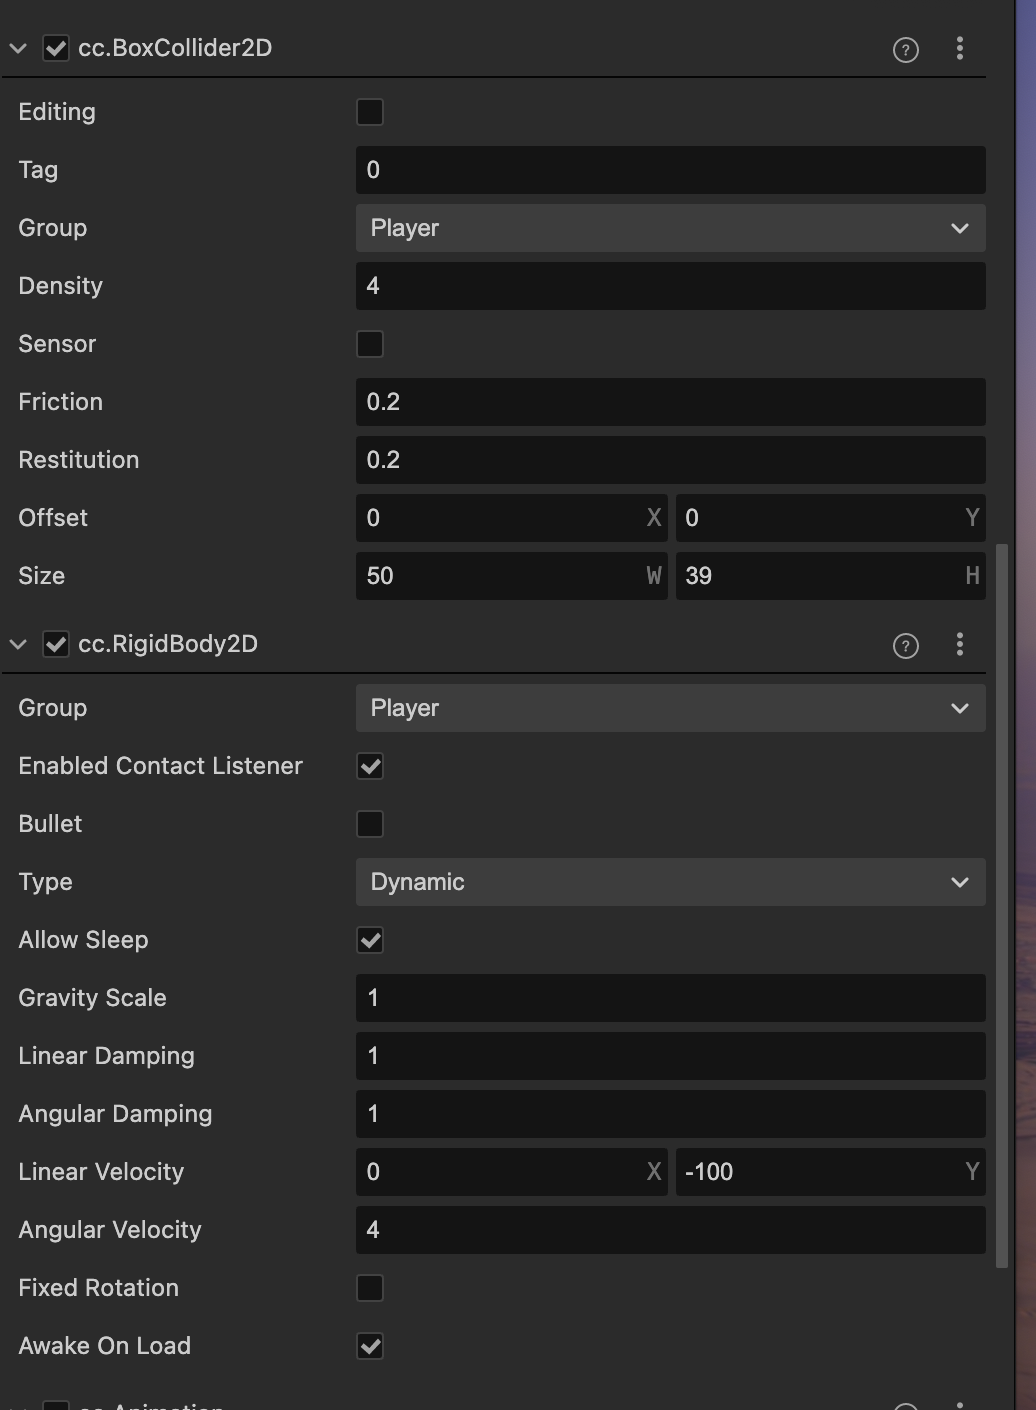The width and height of the screenshot is (1036, 1410).
Task: Uncheck Awake On Load
Action: (x=370, y=1346)
